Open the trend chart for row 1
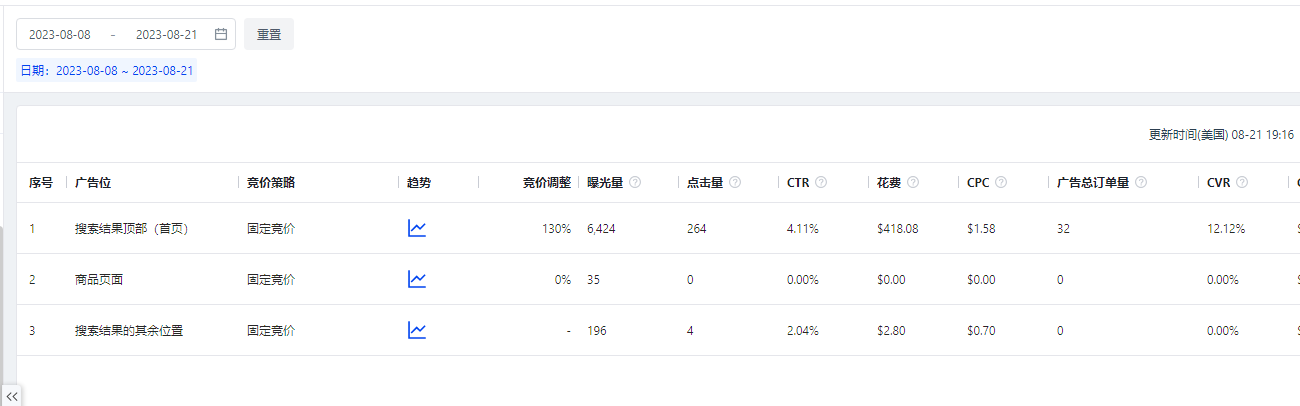The width and height of the screenshot is (1300, 406). pos(417,229)
